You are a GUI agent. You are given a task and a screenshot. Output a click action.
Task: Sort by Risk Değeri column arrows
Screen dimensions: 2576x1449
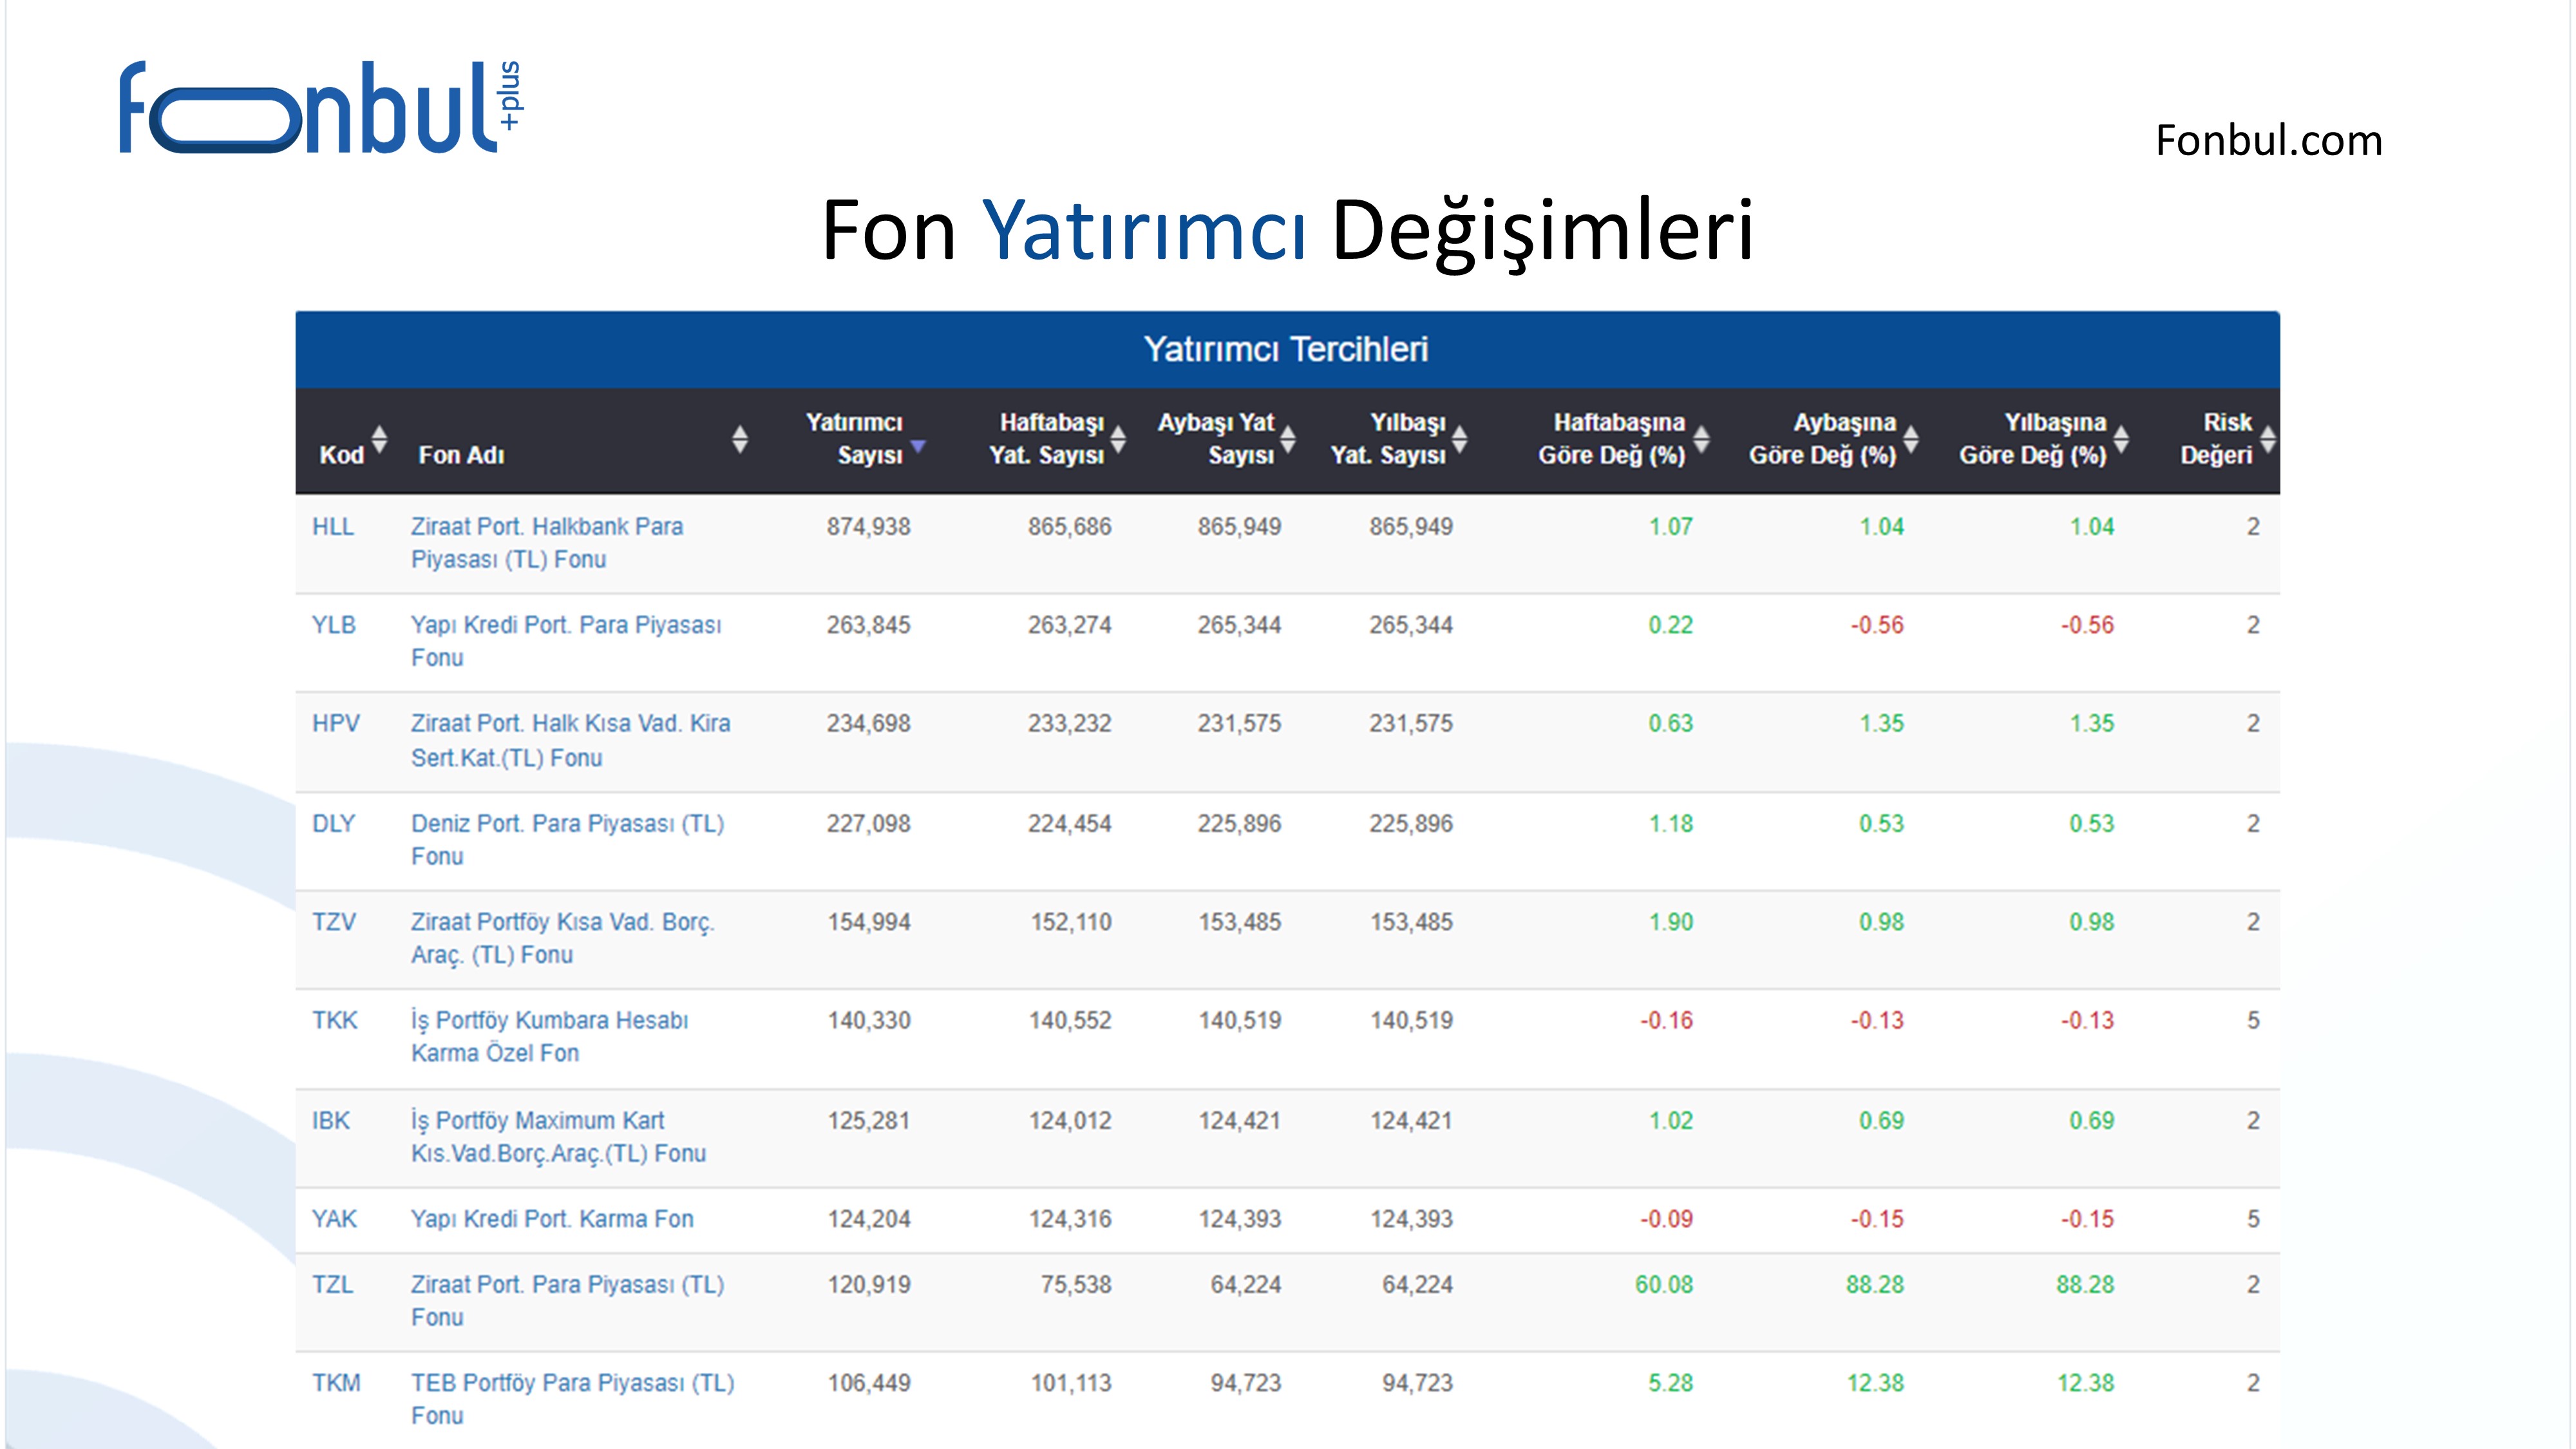[2268, 439]
